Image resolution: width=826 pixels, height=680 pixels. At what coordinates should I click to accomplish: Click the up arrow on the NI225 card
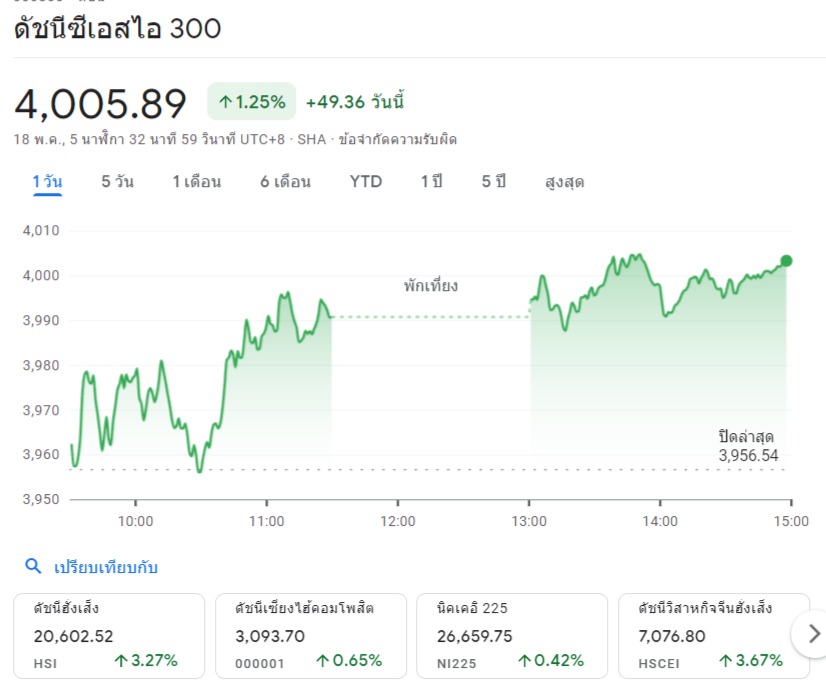(x=525, y=660)
